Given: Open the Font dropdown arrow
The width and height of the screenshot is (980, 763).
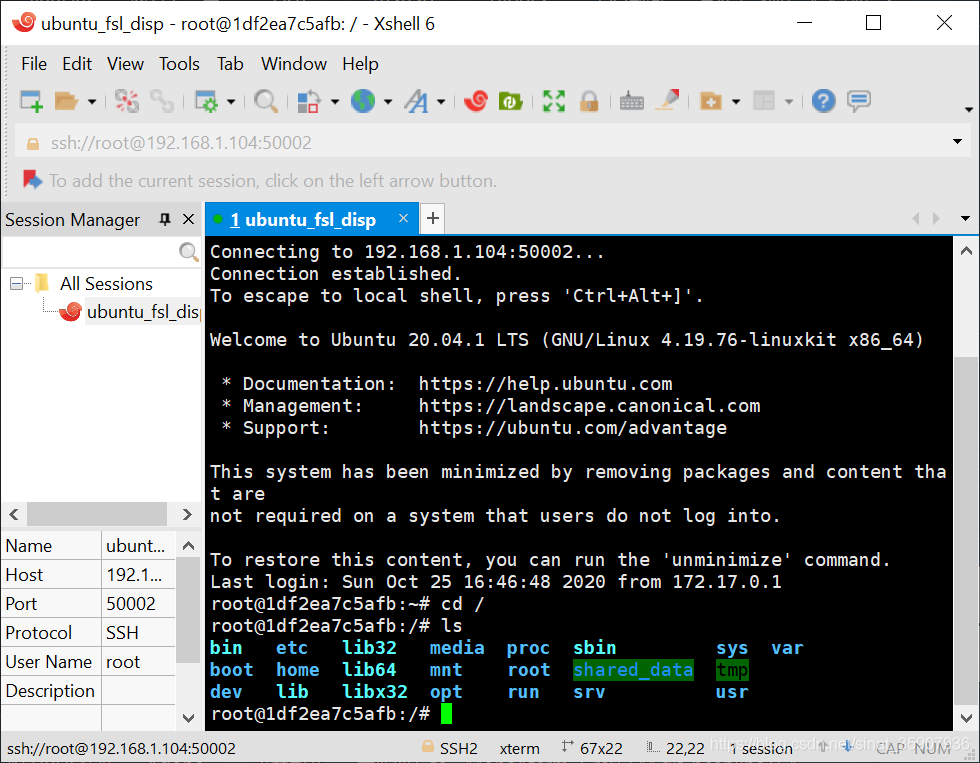Looking at the screenshot, I should click(441, 101).
